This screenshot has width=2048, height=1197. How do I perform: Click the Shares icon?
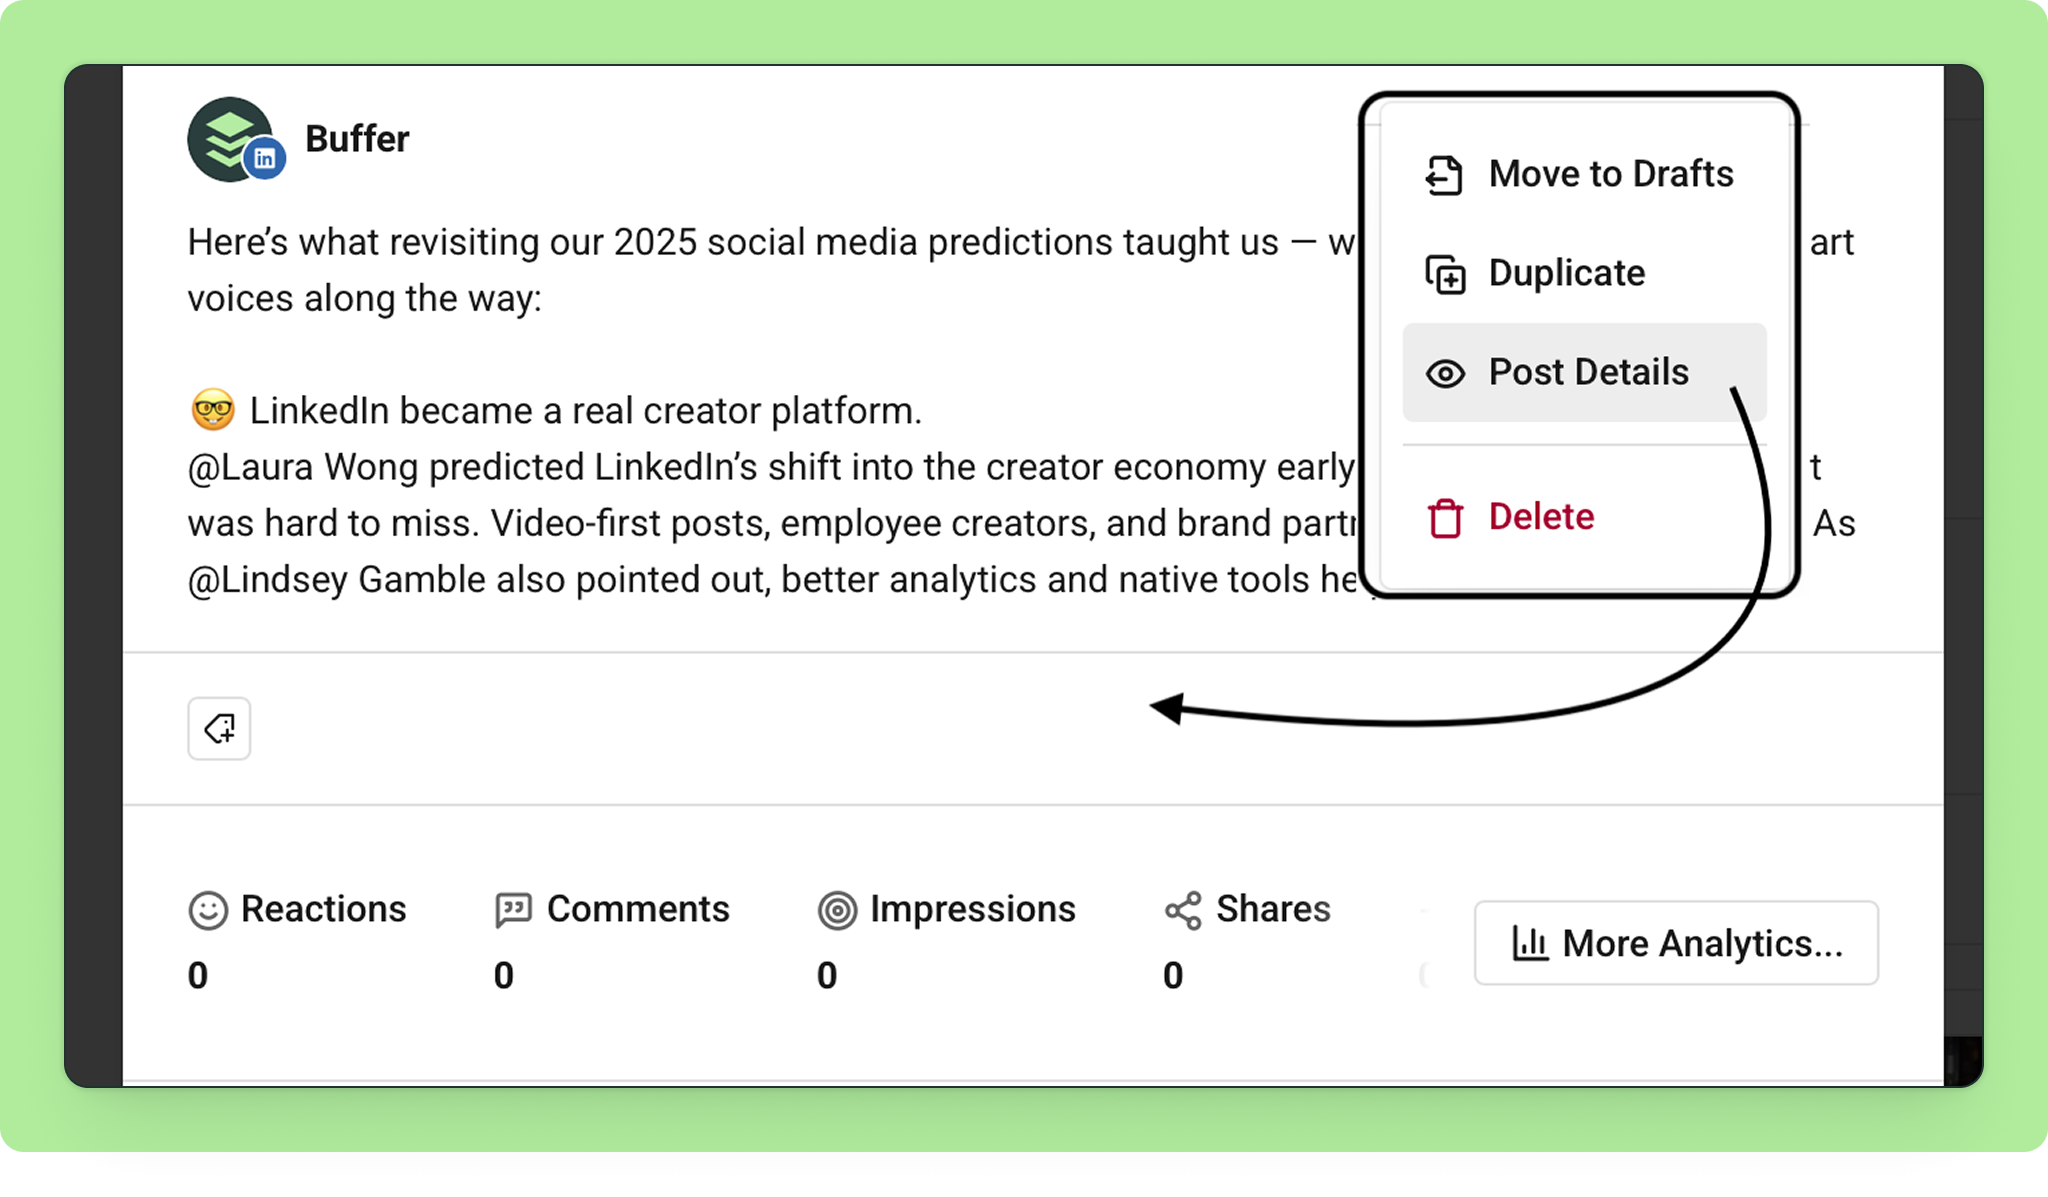point(1183,910)
